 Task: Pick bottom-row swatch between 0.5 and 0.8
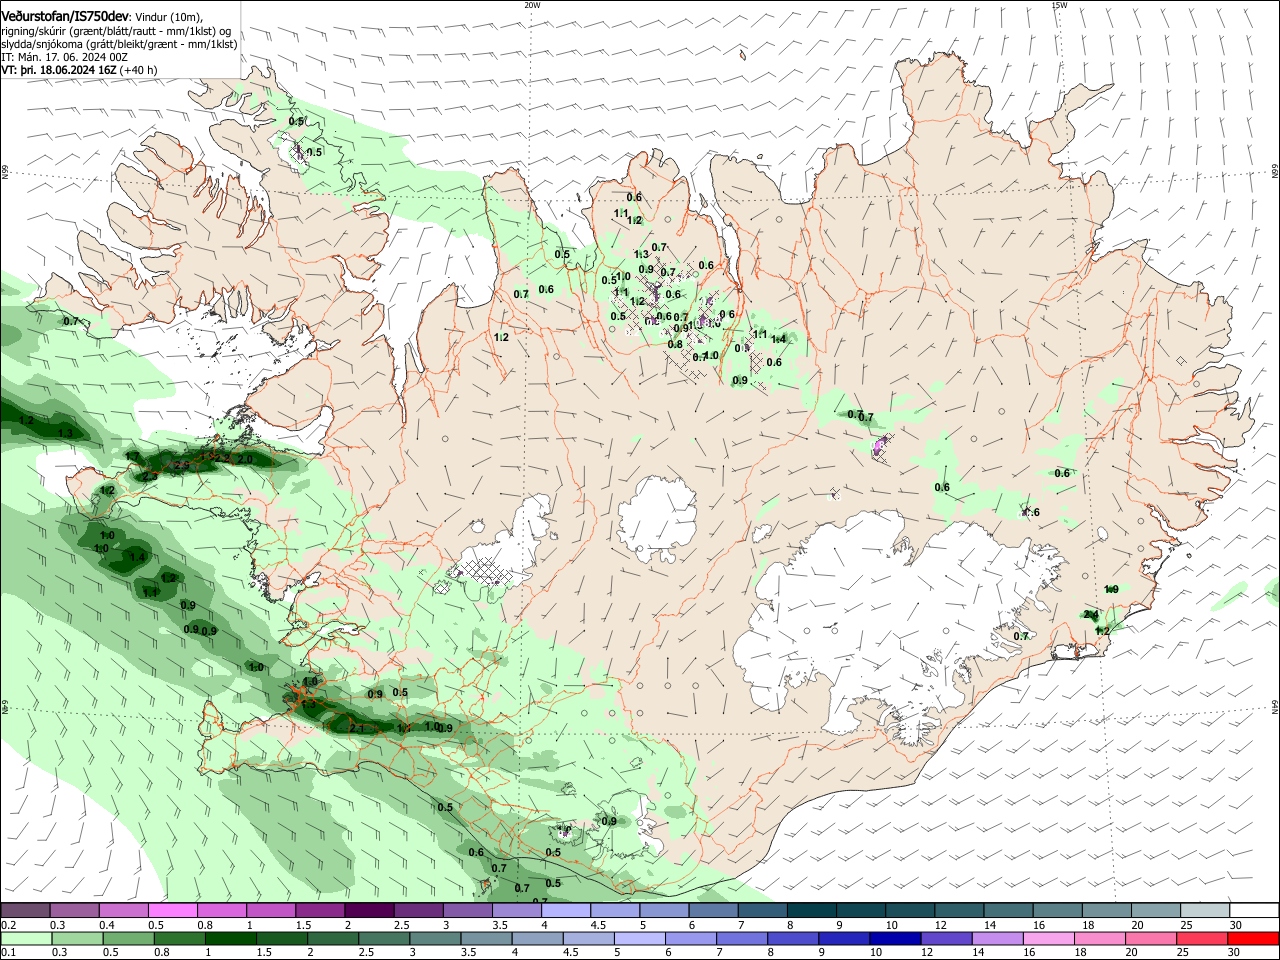[x=128, y=938]
